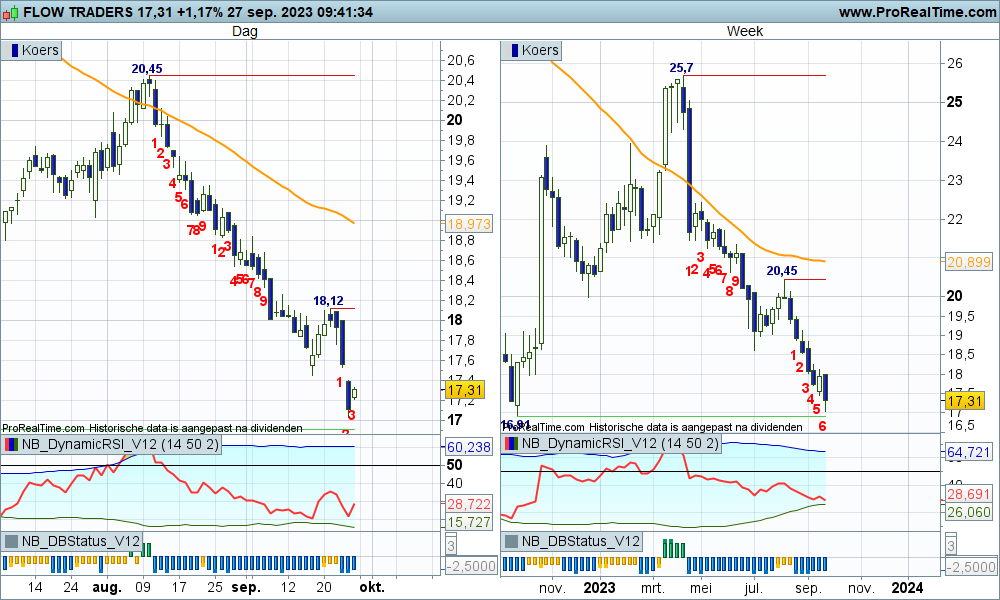
Task: Click the NB_DBStatus_V12 label in the Week chart
Action: pos(580,541)
